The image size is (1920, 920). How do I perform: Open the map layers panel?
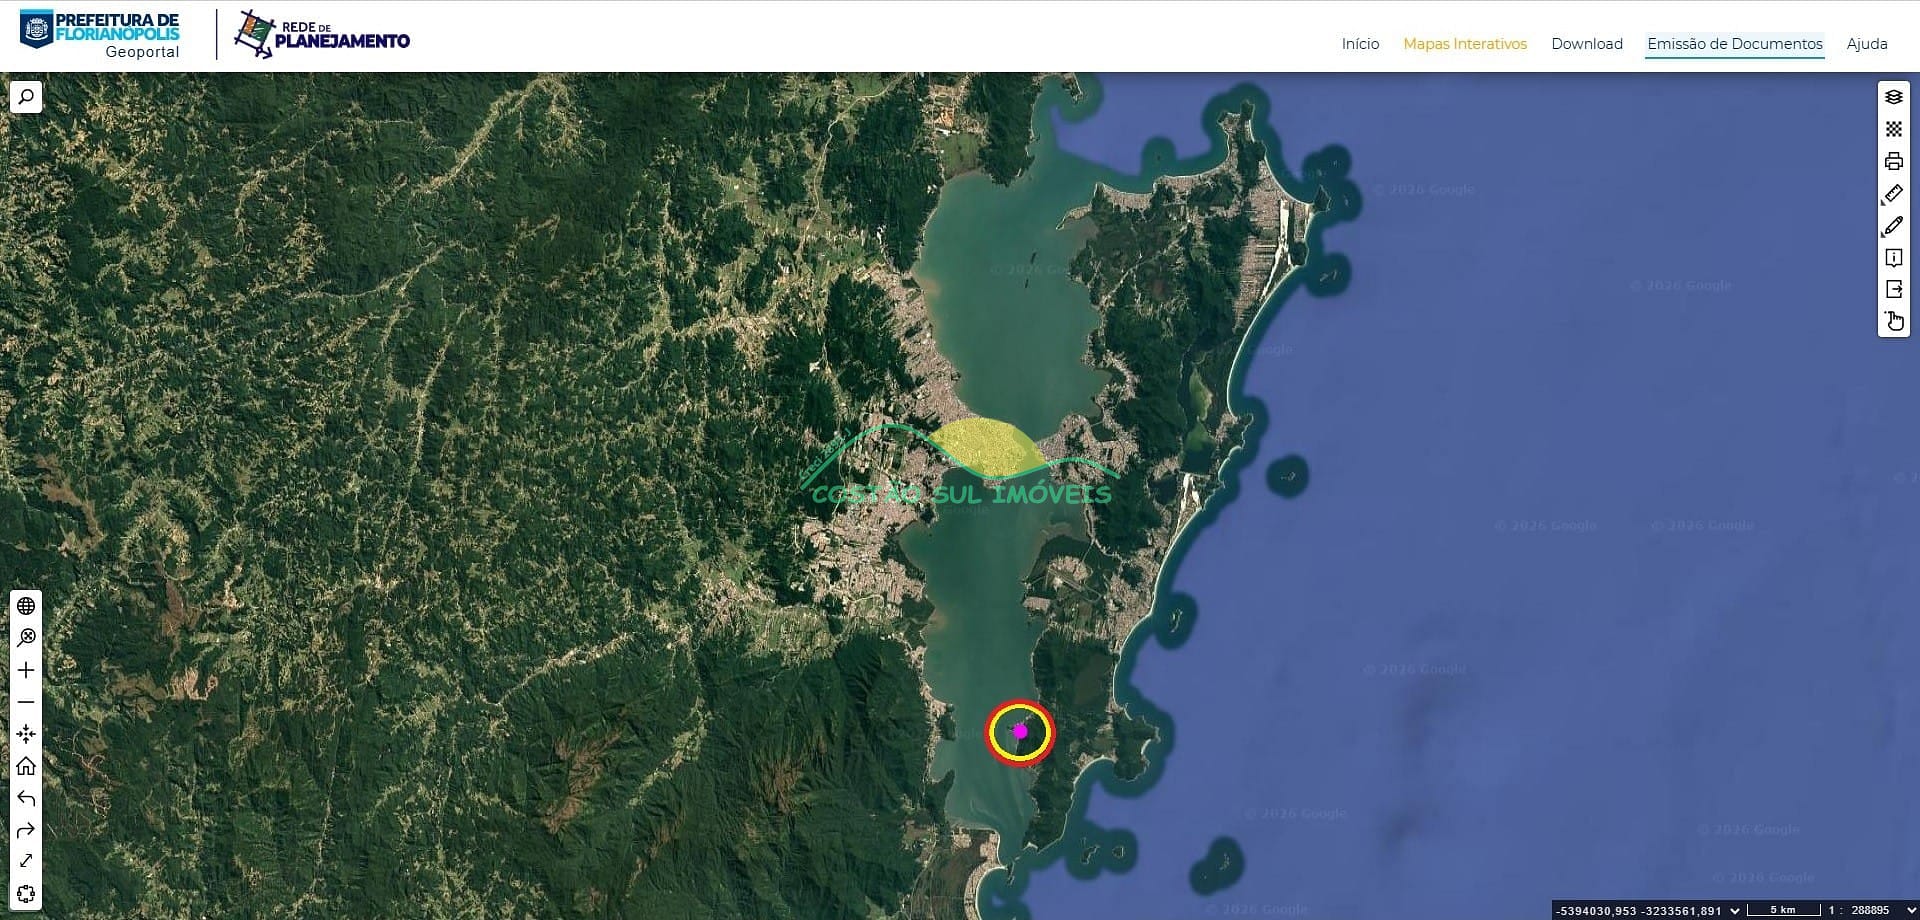pos(1893,97)
